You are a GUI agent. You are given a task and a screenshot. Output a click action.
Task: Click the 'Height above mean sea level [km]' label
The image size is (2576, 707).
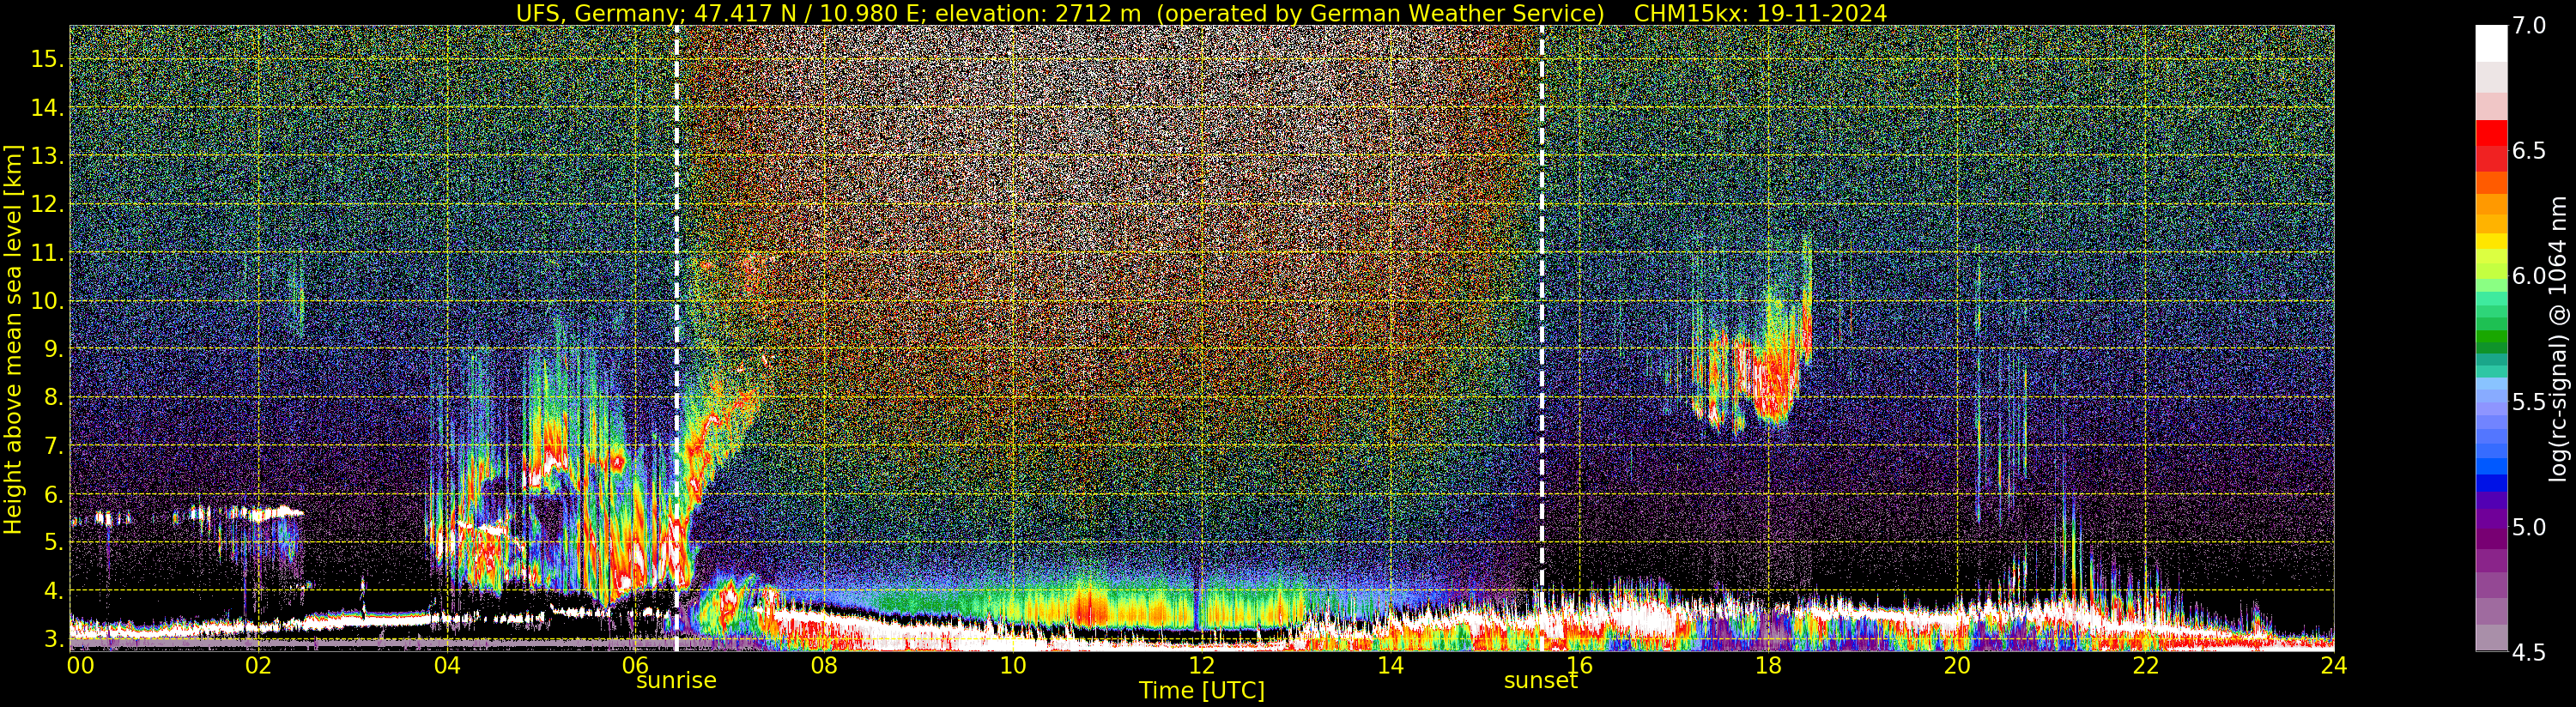tap(13, 337)
